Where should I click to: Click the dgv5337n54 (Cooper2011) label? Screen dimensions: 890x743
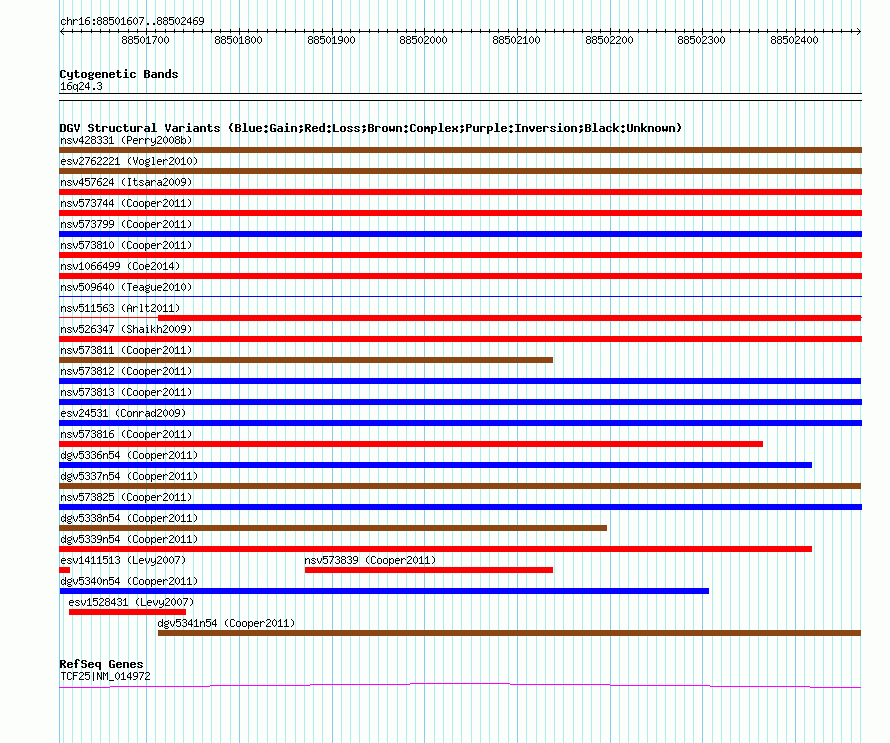tap(129, 476)
